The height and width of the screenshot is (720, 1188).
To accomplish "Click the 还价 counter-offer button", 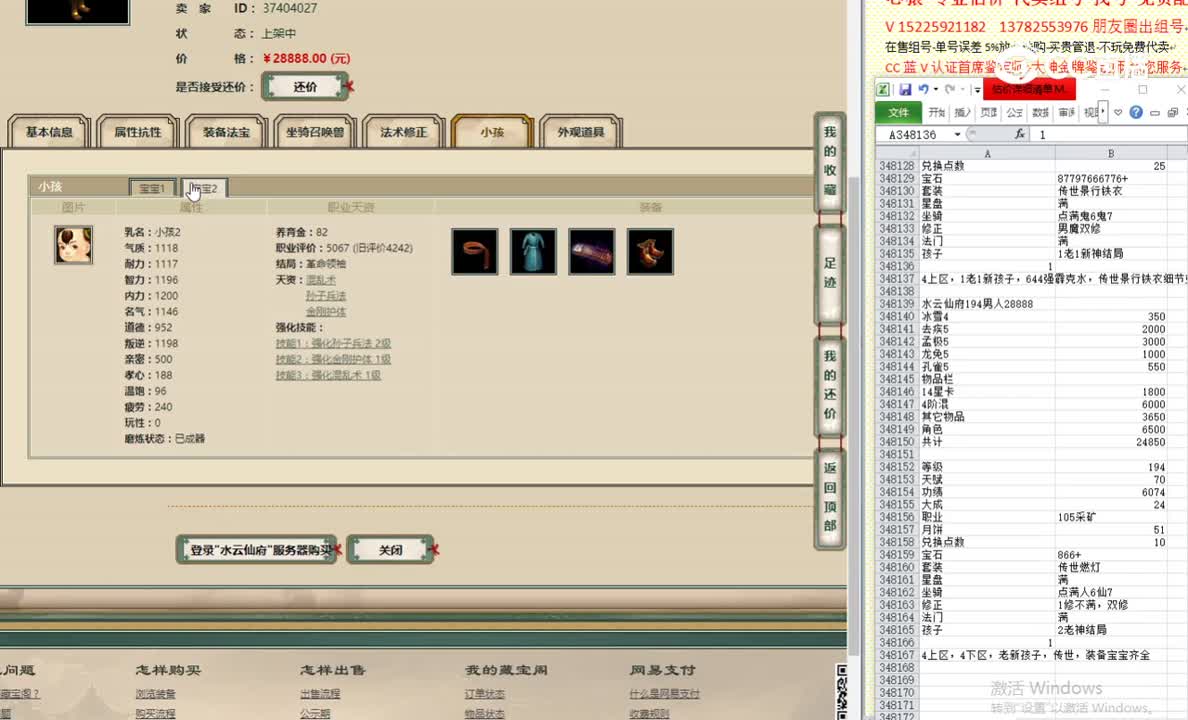I will 304,87.
